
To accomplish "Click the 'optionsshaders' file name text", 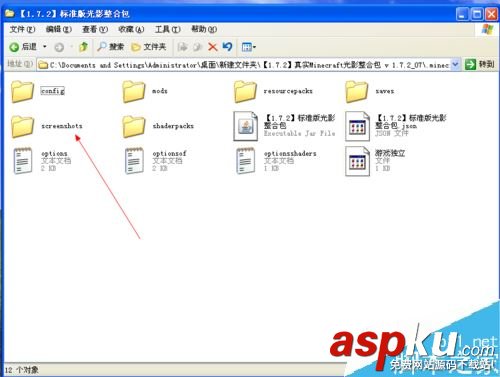I will point(290,153).
